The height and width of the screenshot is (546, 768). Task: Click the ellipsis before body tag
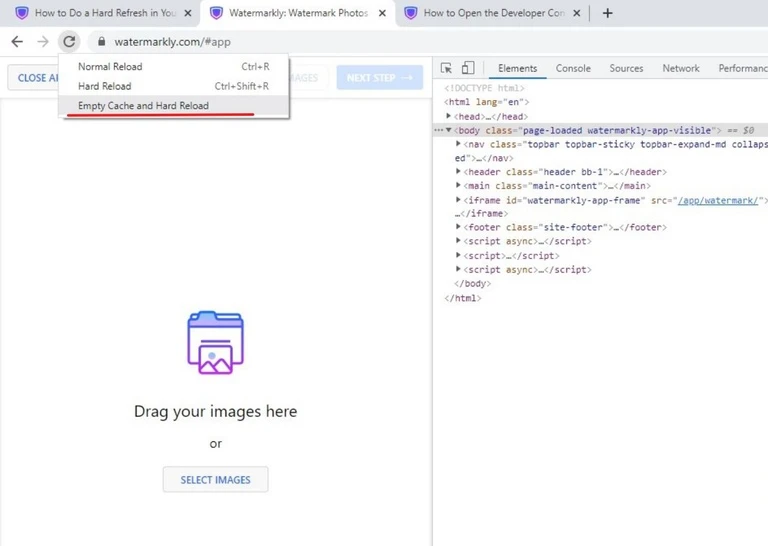(438, 130)
